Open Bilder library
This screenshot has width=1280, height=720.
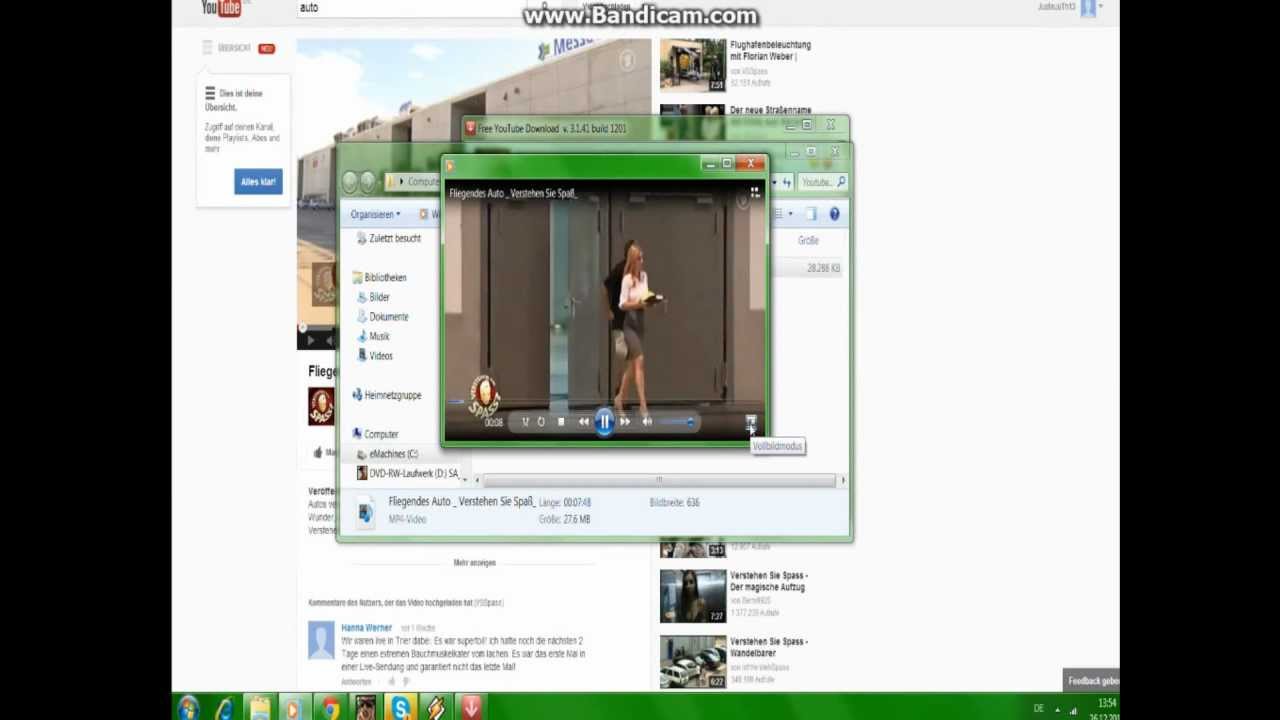pos(373,297)
